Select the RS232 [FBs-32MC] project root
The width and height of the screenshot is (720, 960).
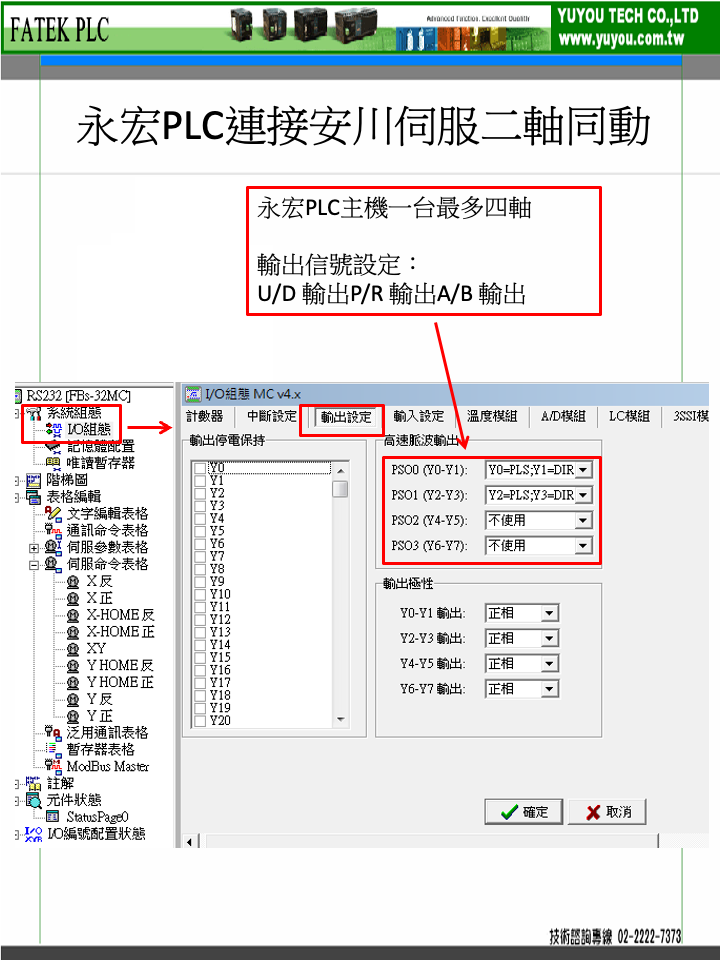click(x=77, y=396)
